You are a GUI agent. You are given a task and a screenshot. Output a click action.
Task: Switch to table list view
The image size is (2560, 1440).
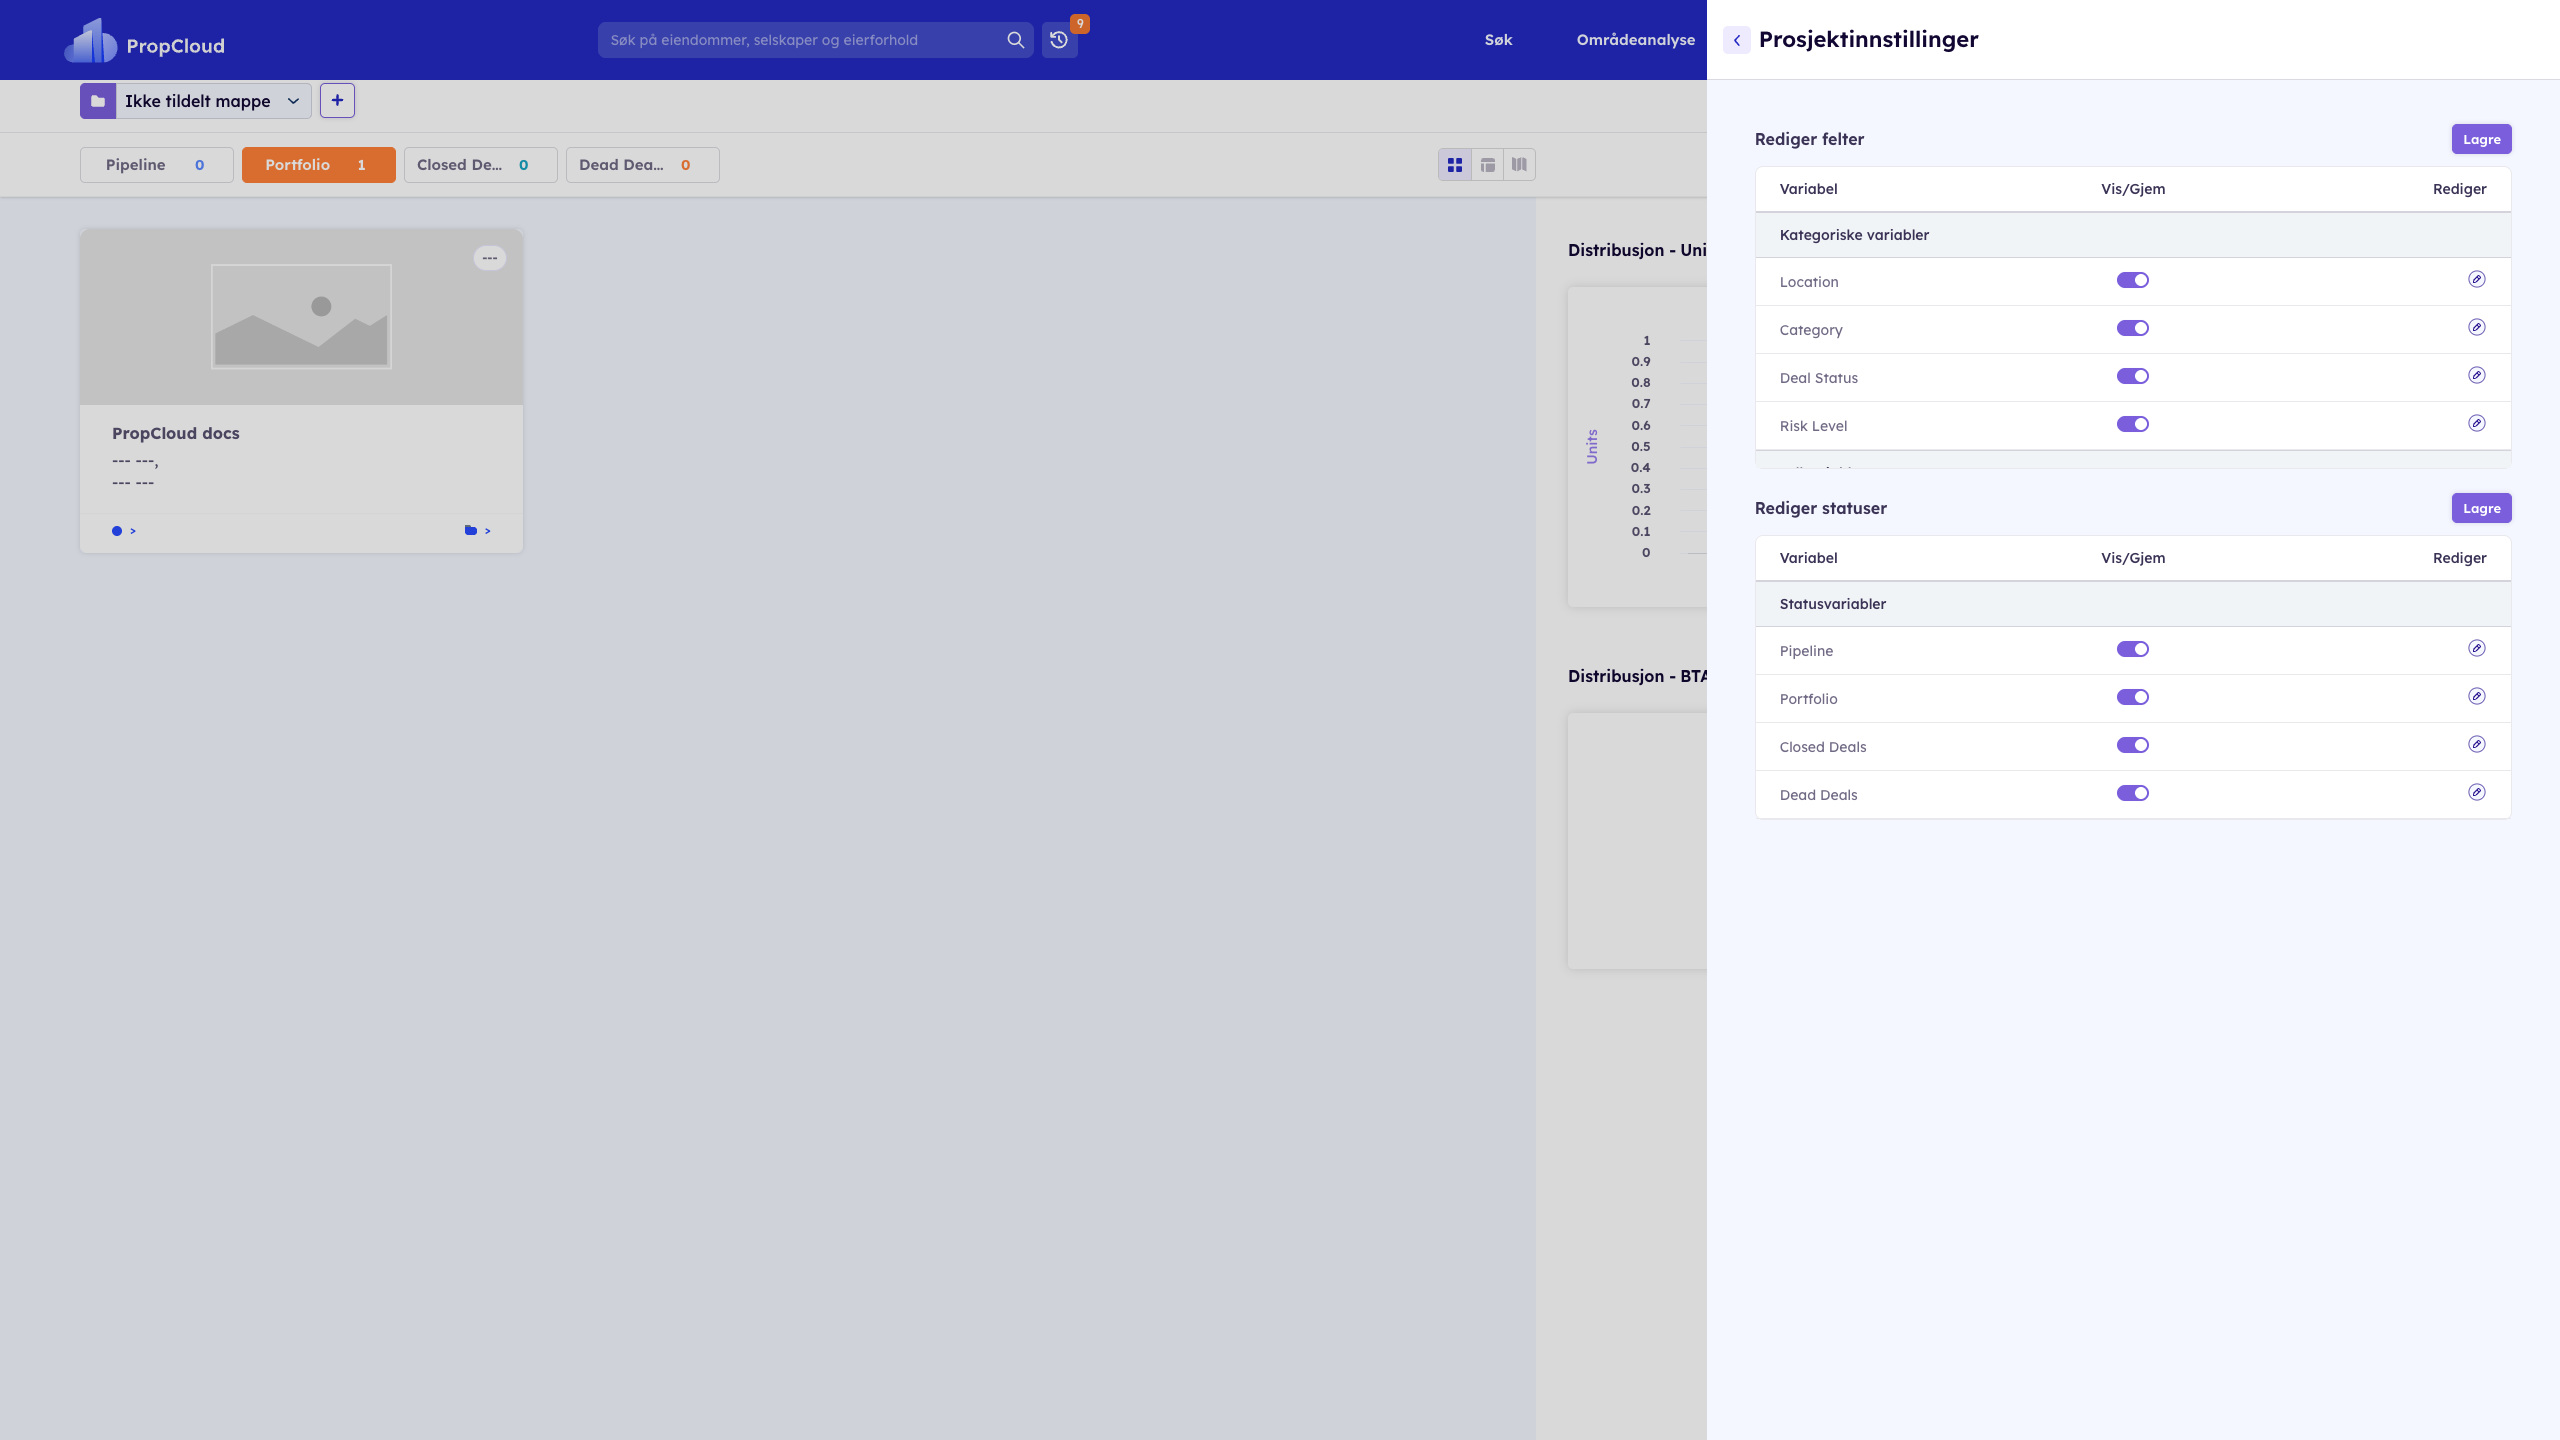point(1488,165)
